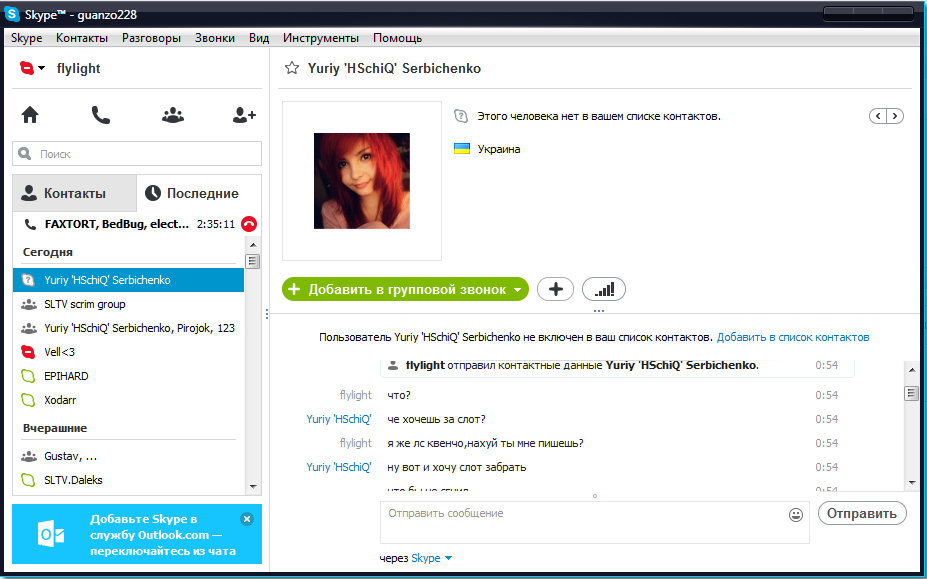This screenshot has width=927, height=579.
Task: Click the chat scrollbar down arrow
Action: tap(911, 483)
